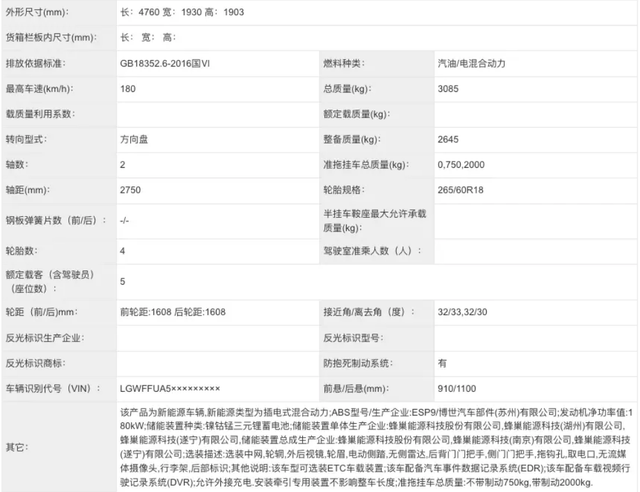Click the 其它 row label
640x492 pixels.
[x=19, y=446]
